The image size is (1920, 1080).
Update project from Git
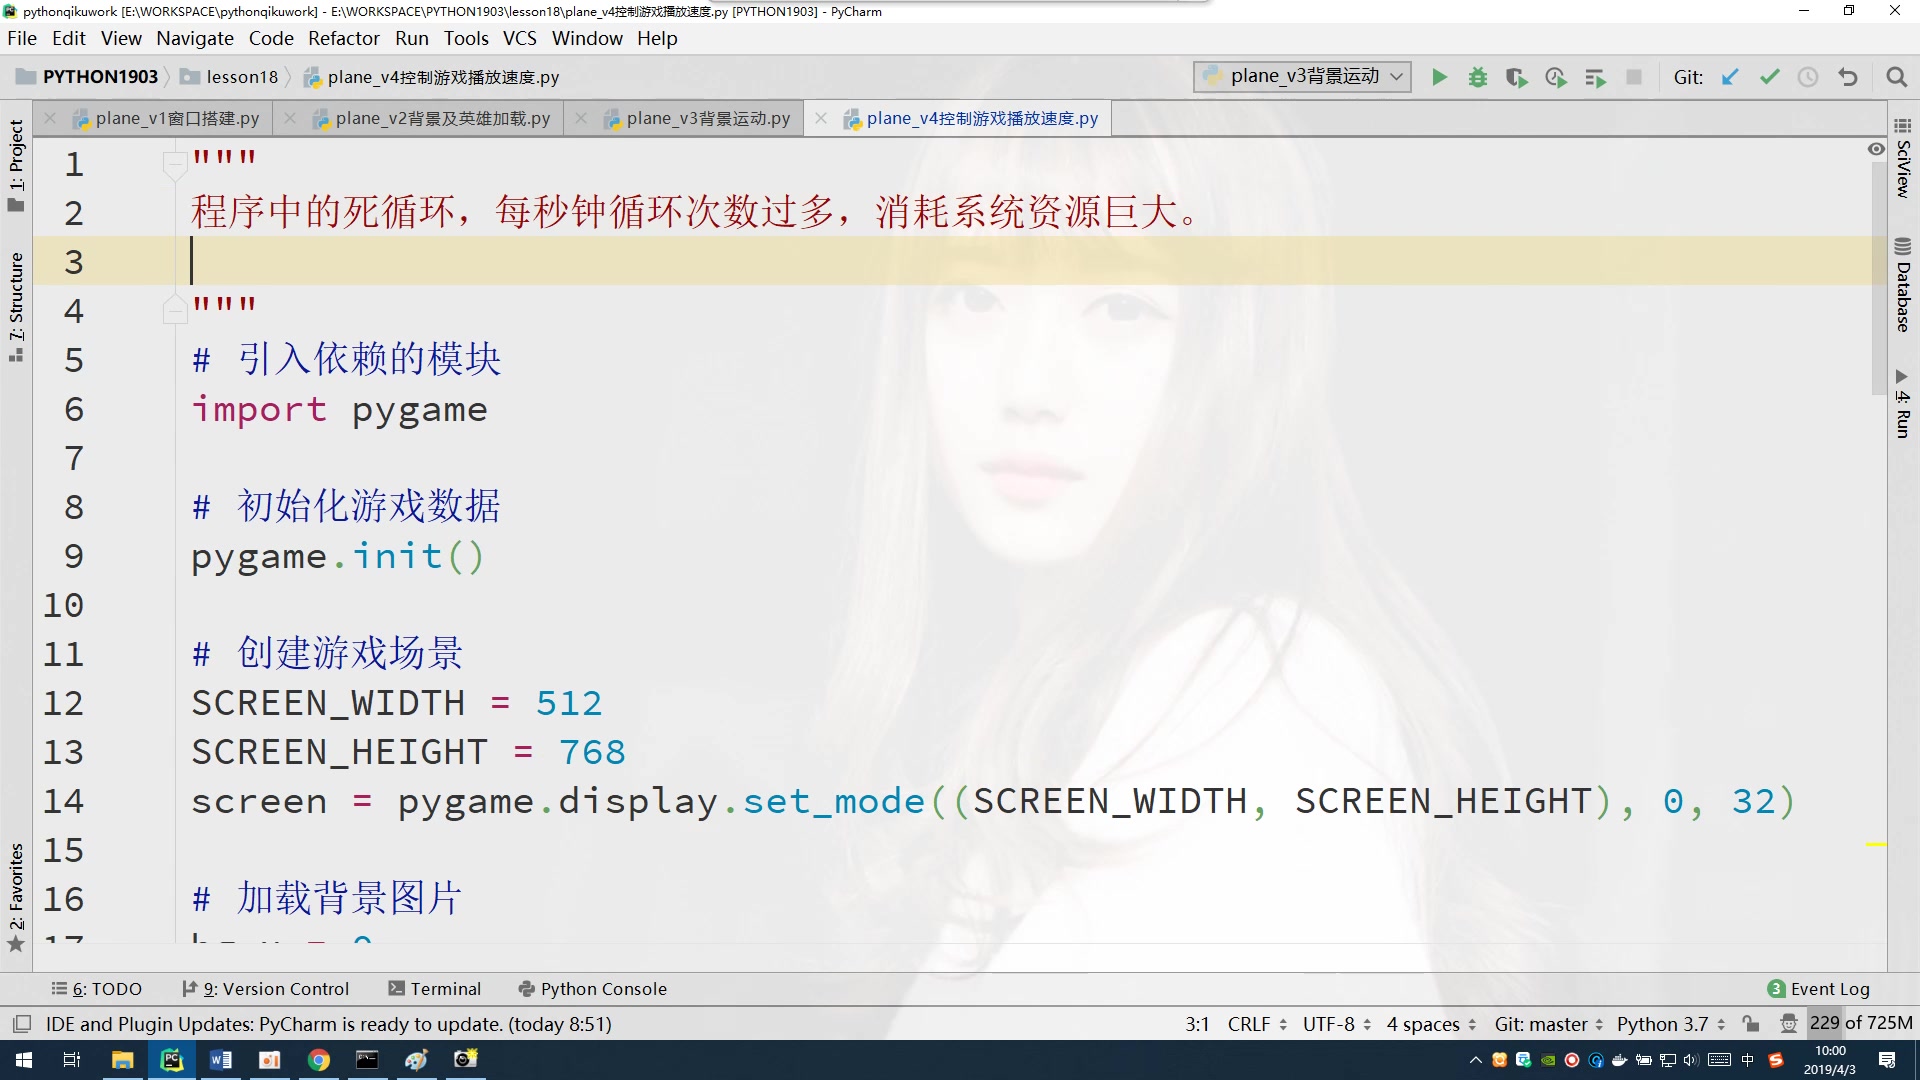pyautogui.click(x=1730, y=77)
